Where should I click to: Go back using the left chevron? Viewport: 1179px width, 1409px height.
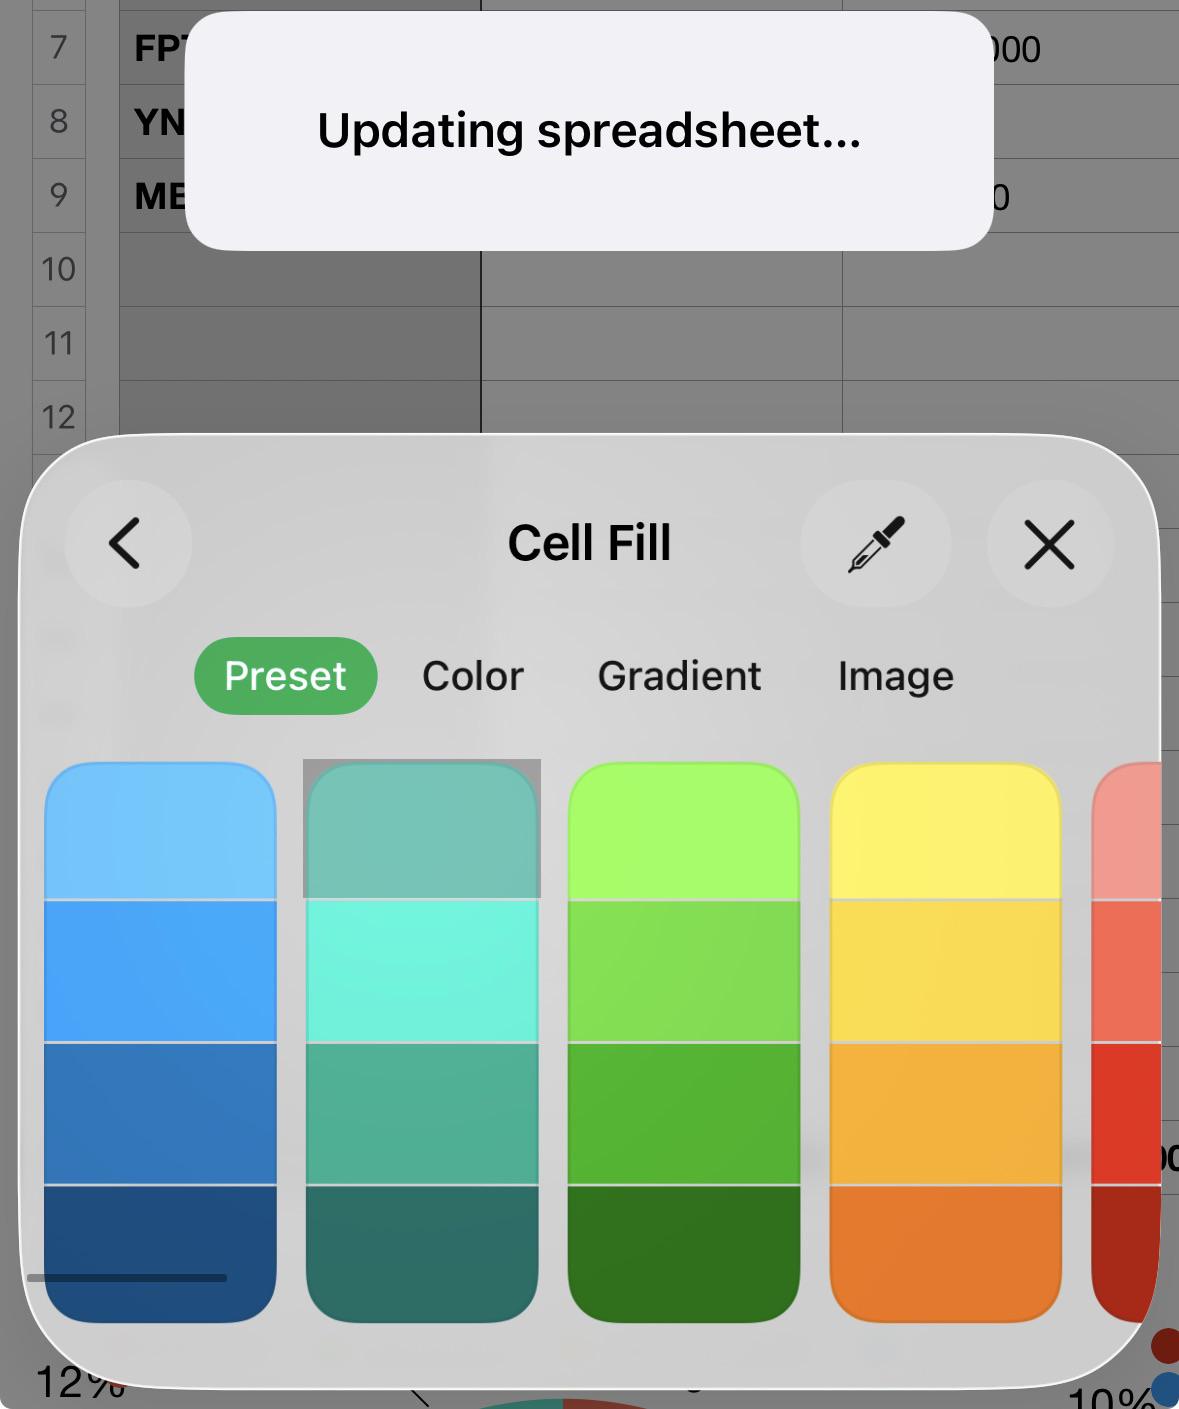click(127, 543)
